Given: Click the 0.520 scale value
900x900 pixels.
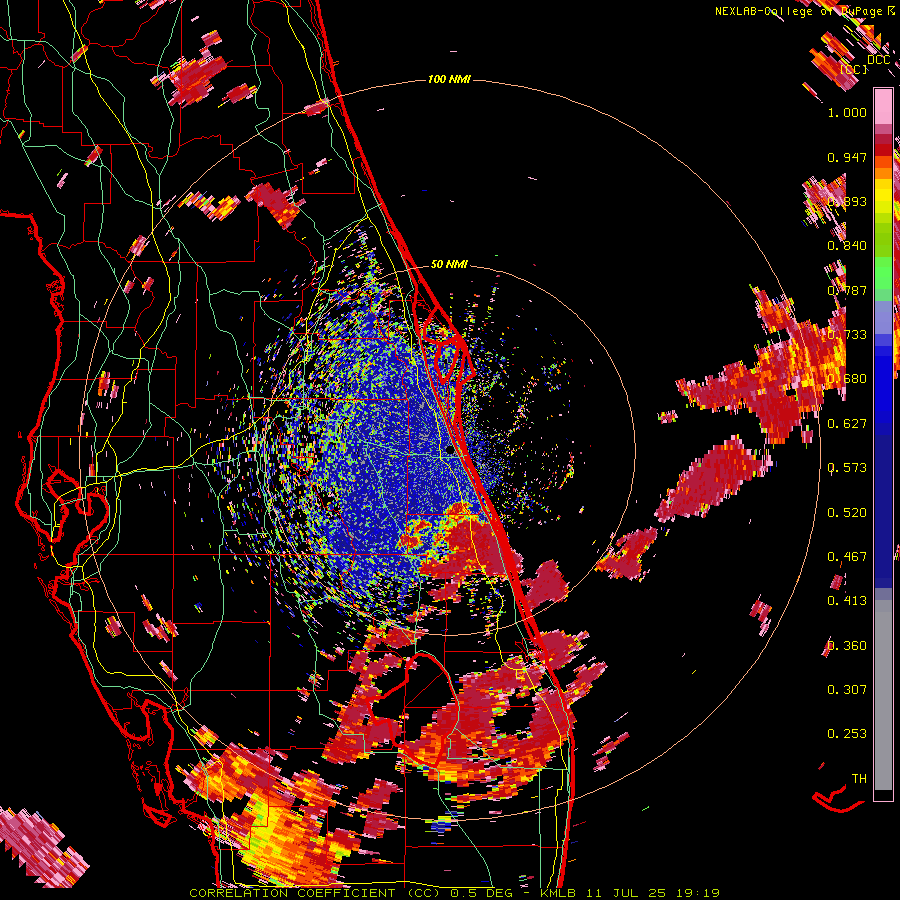Looking at the screenshot, I should [x=847, y=512].
